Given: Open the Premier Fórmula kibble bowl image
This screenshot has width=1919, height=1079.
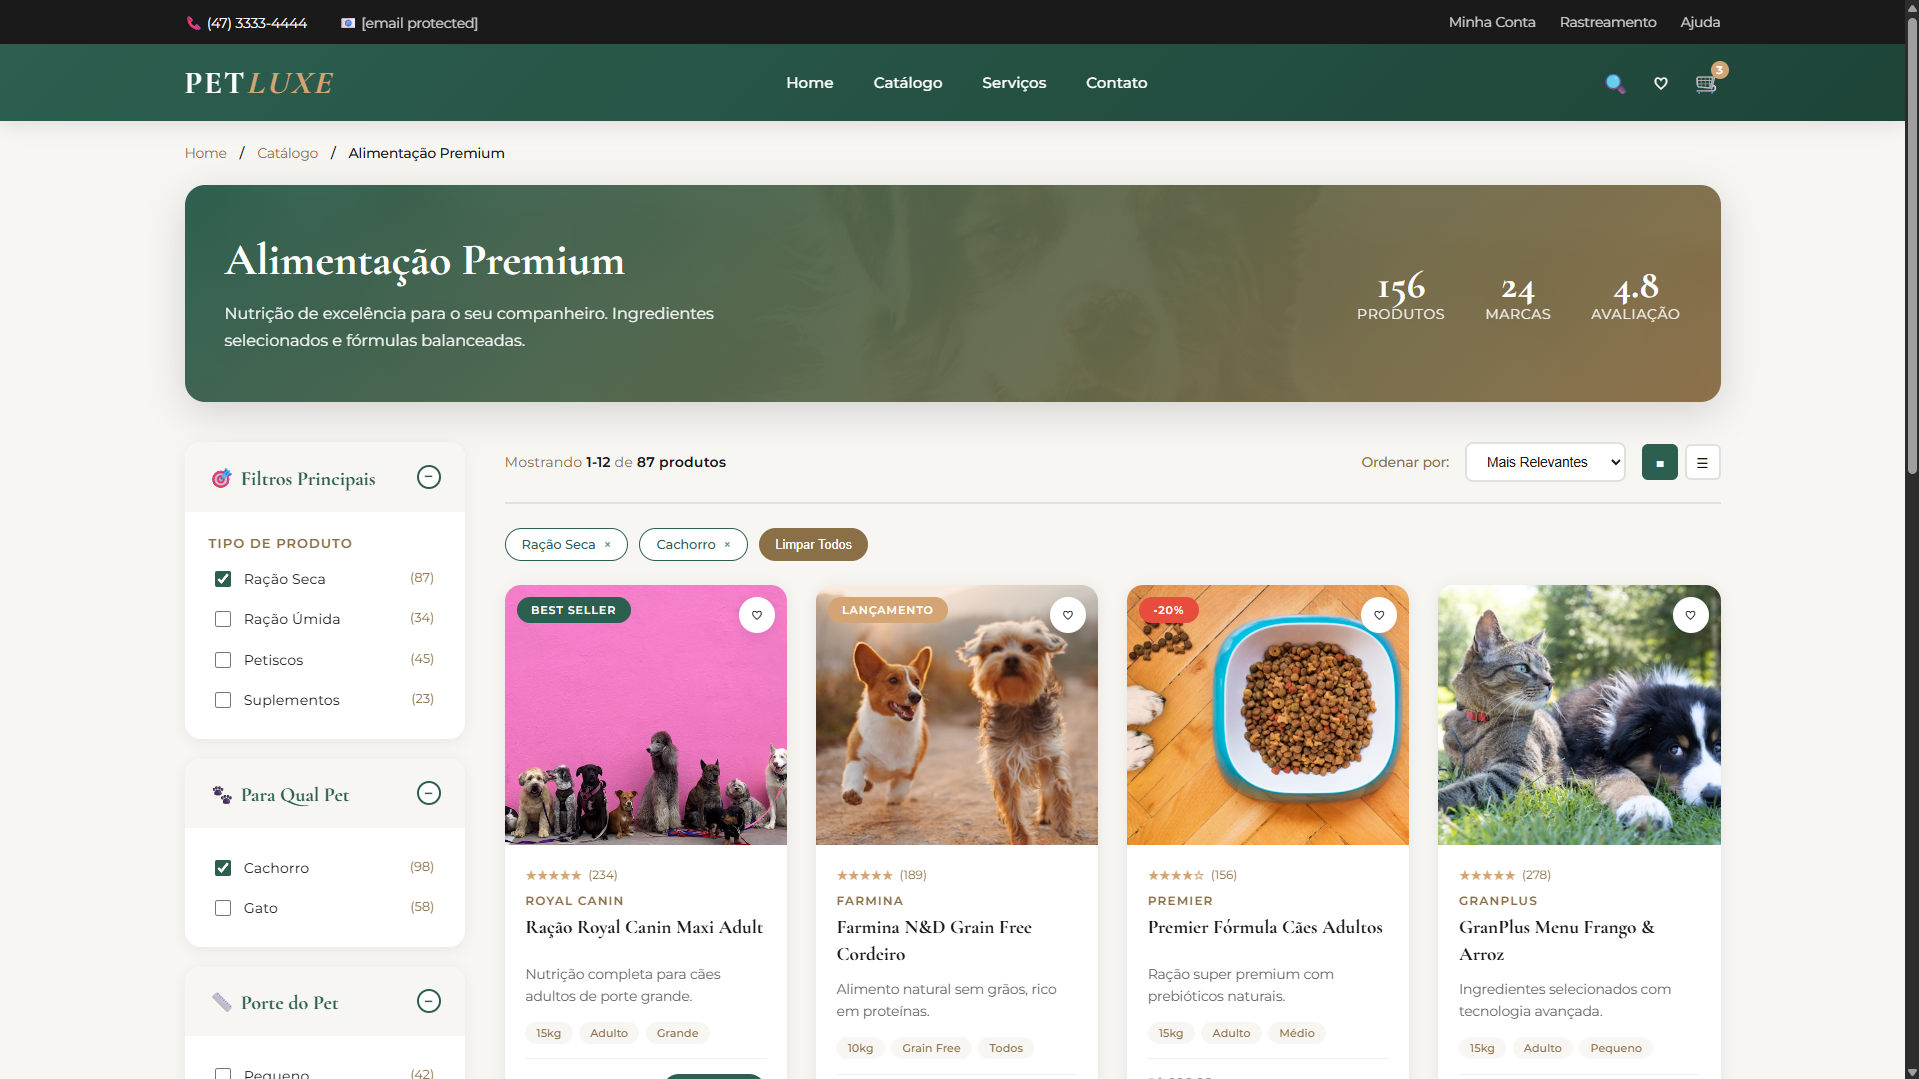Looking at the screenshot, I should tap(1268, 715).
